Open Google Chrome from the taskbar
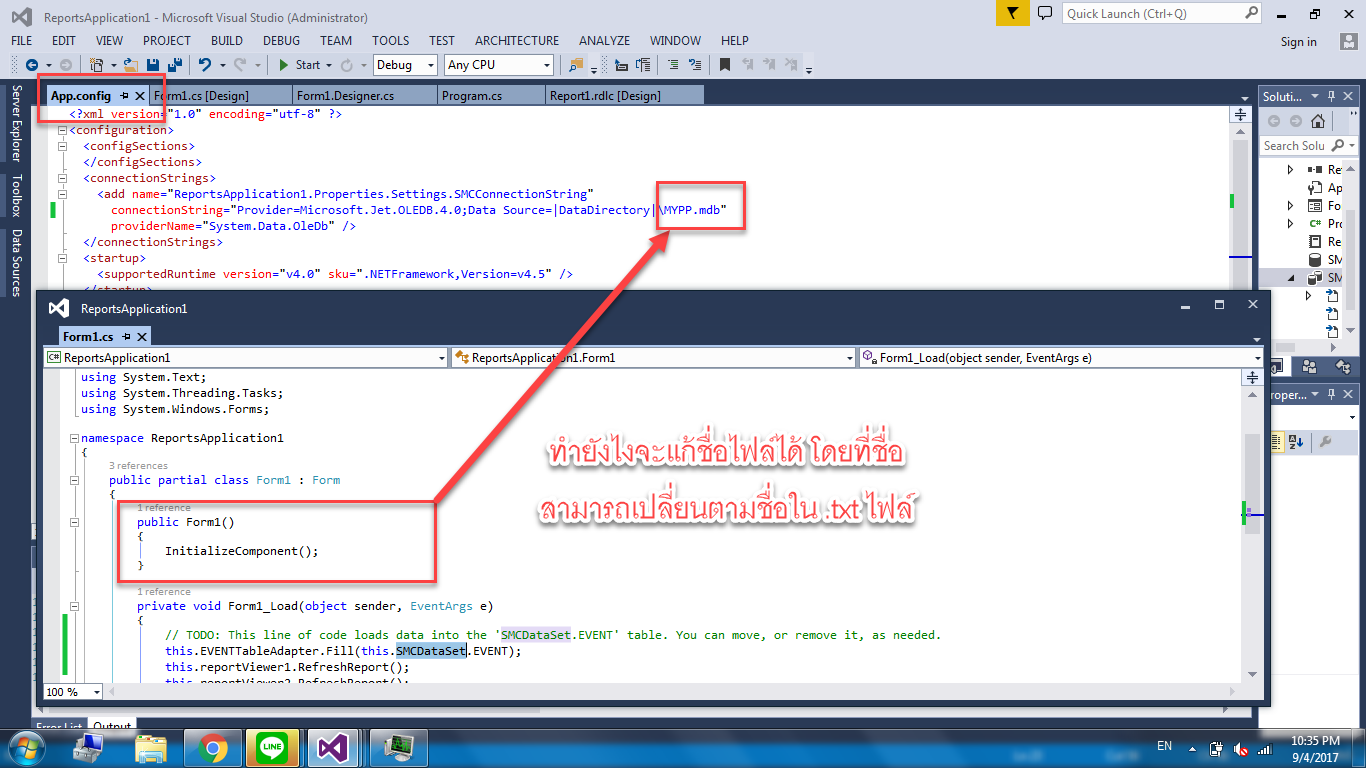This screenshot has width=1366, height=768. pos(212,747)
